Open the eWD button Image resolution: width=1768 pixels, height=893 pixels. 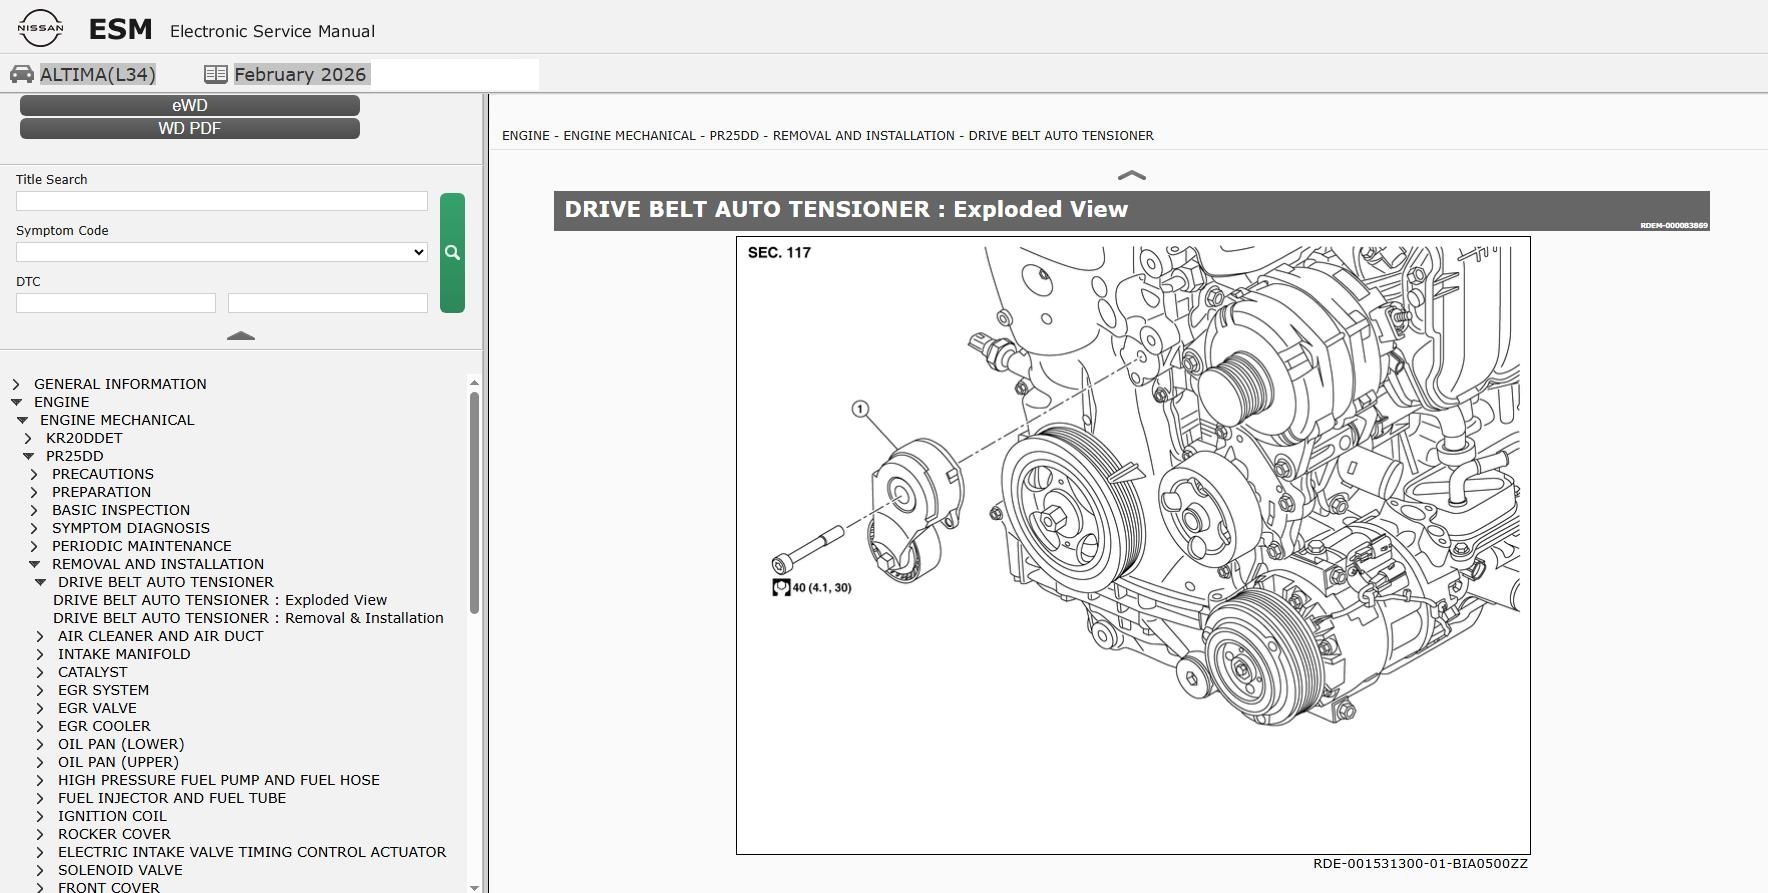190,105
